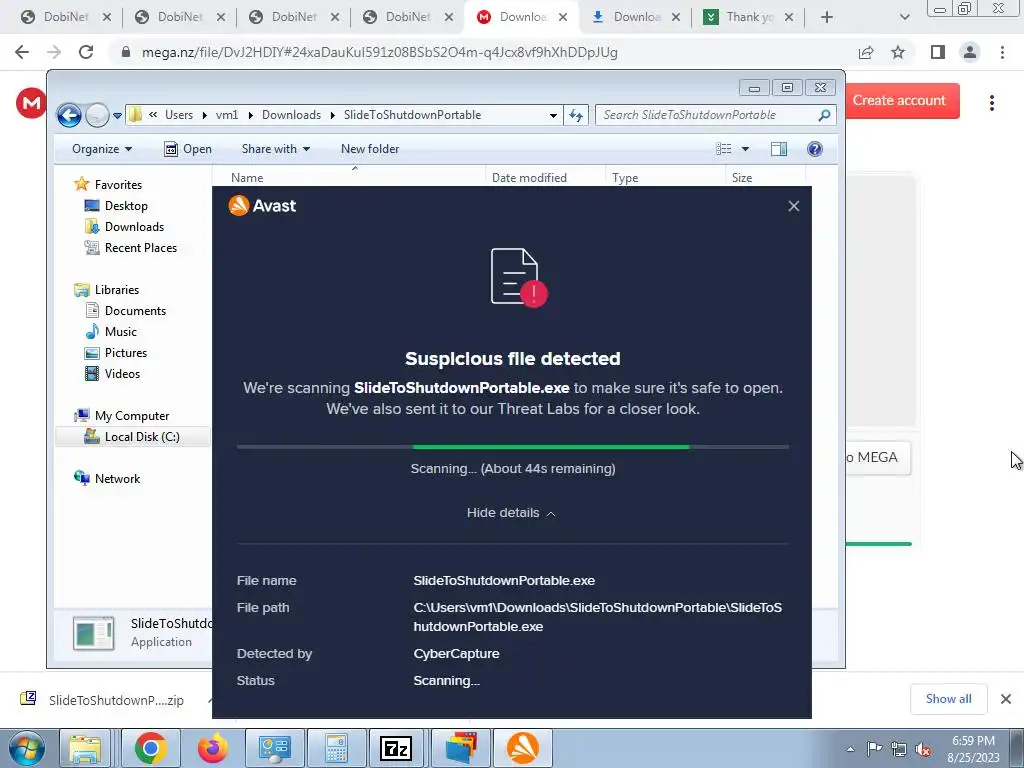Open Explorer recent locations dropdown

click(x=117, y=116)
